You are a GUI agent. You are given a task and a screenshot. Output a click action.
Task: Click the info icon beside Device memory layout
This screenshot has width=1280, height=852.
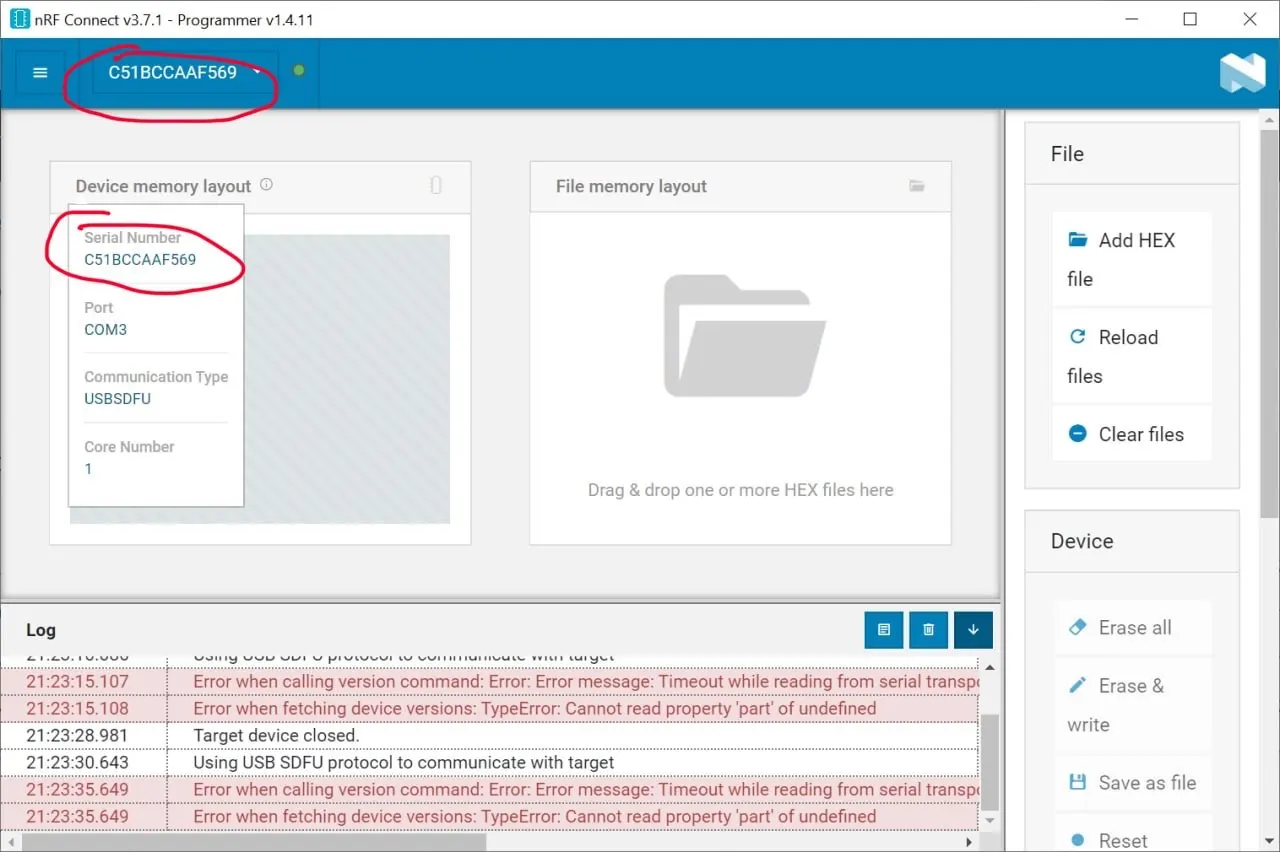point(266,185)
